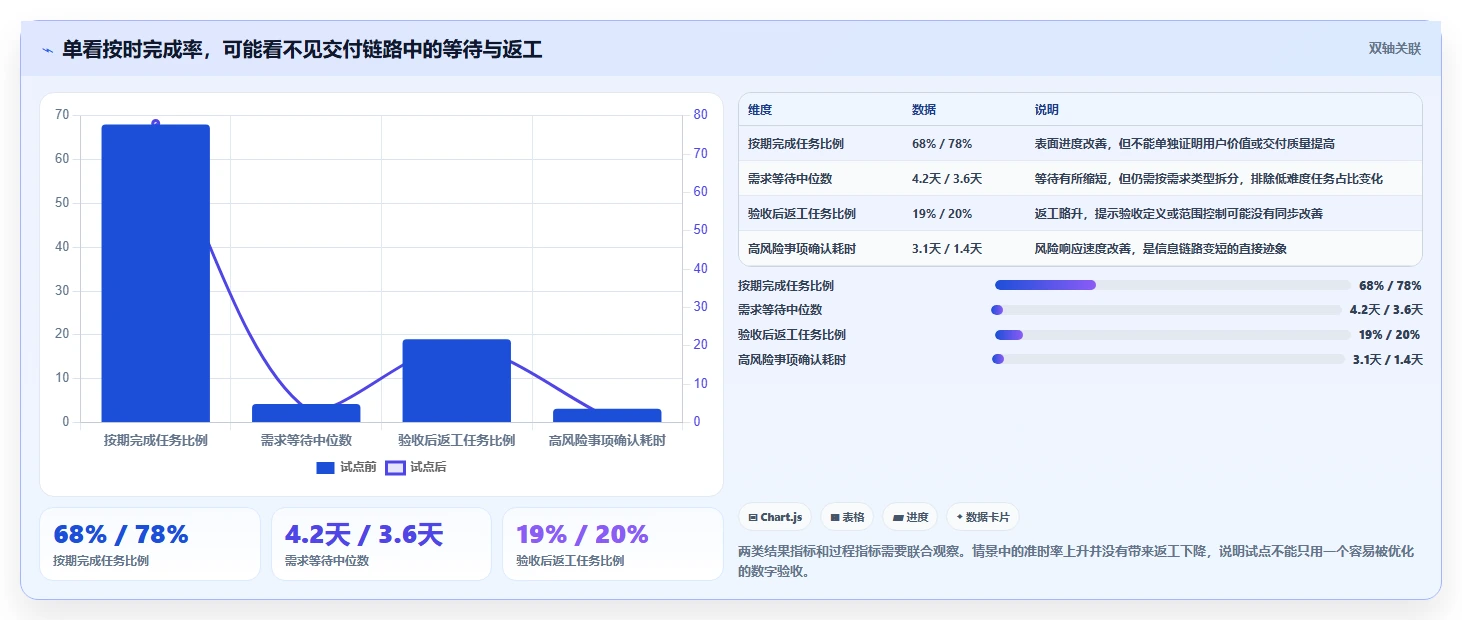Screen dimensions: 1462x620
Task: Click the icon inside the 进度 chip
Action: tap(898, 518)
